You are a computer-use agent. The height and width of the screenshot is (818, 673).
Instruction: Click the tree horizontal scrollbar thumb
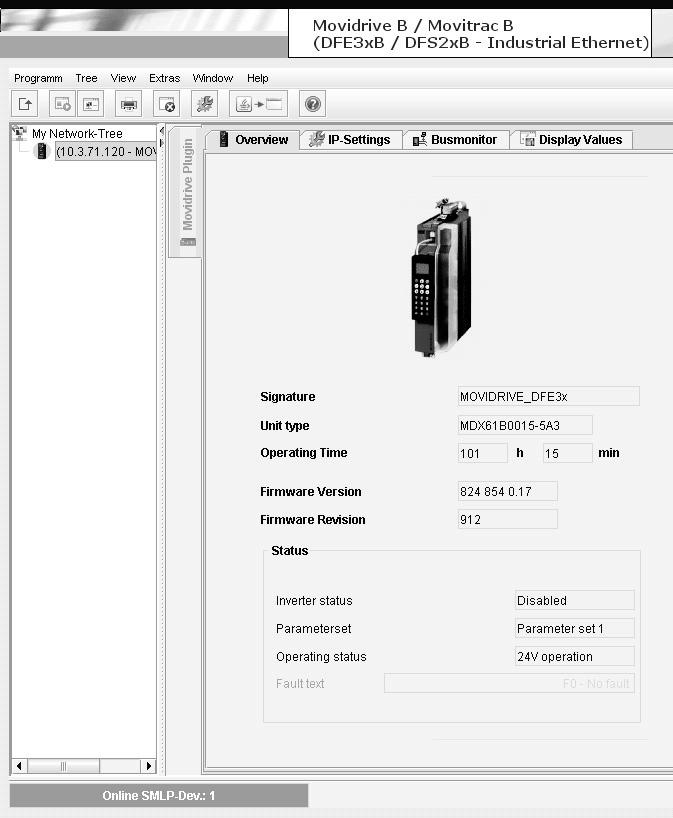click(x=63, y=766)
